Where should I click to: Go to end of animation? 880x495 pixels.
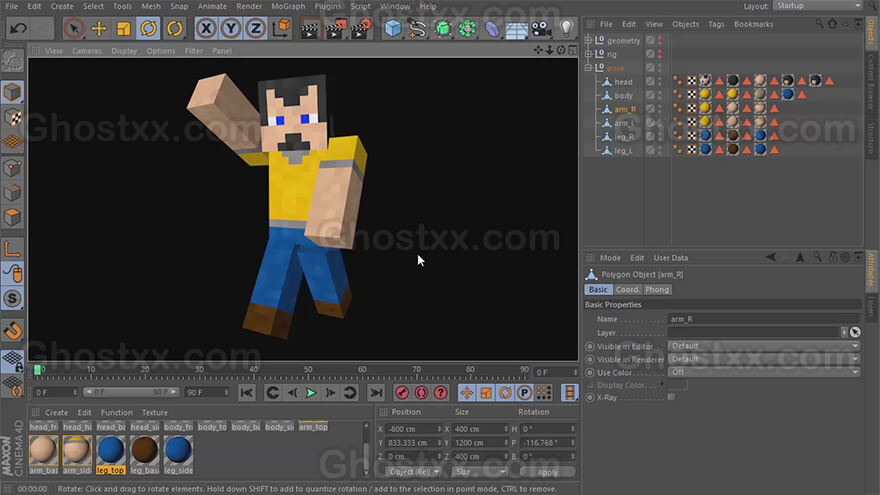pos(376,393)
